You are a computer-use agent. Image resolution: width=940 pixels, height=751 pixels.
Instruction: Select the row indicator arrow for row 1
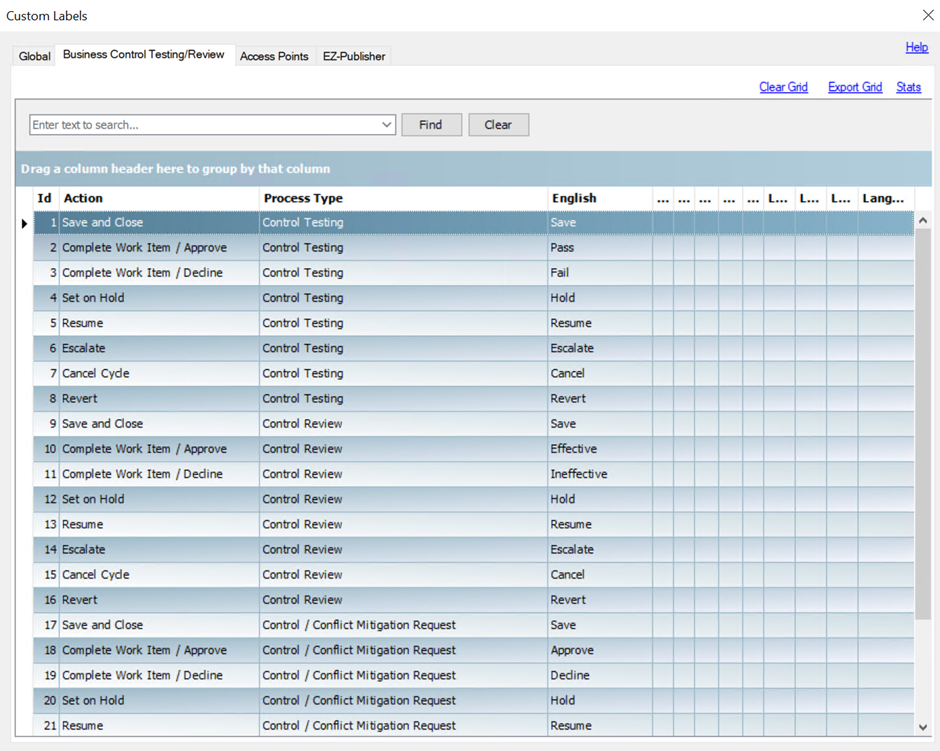click(24, 223)
